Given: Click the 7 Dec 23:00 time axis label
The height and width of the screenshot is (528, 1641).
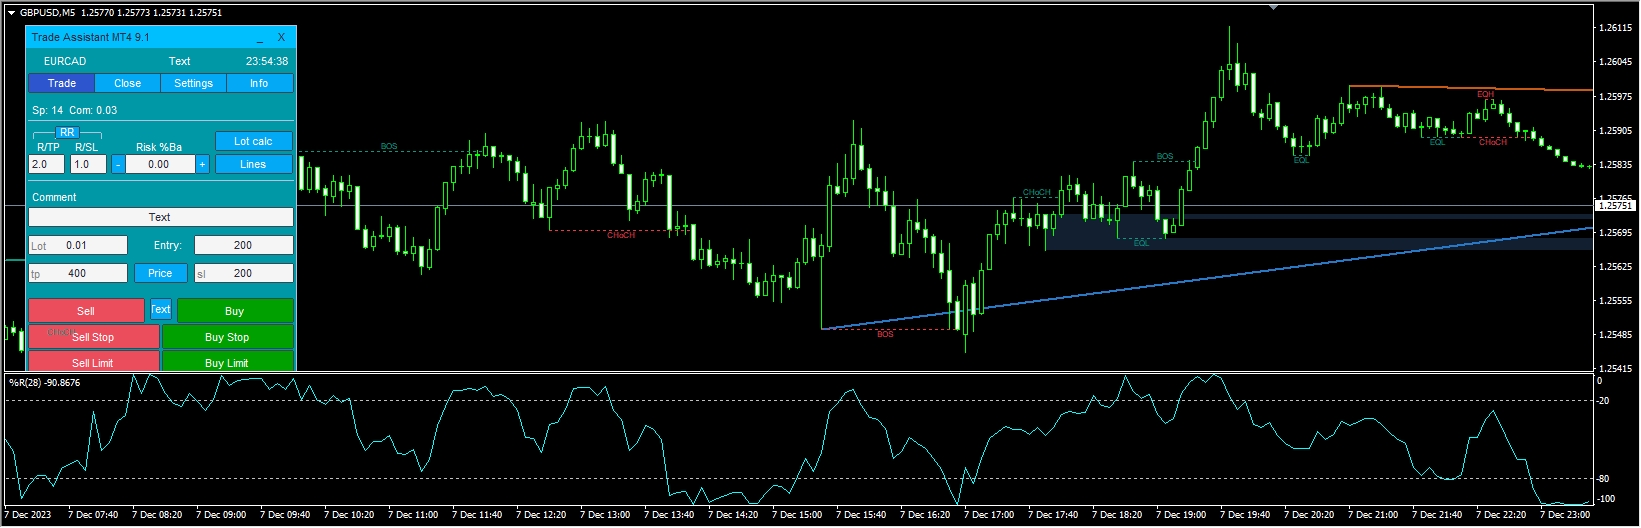Looking at the screenshot, I should pos(1565,515).
